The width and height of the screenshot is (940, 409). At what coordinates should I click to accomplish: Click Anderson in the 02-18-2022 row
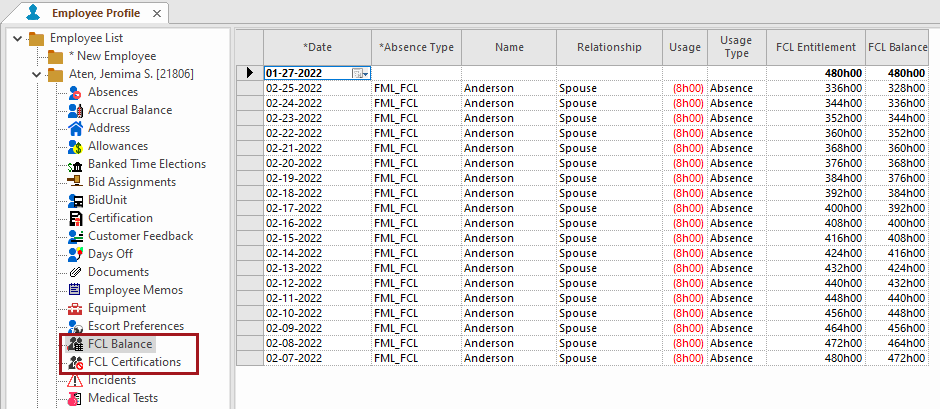[x=509, y=193]
